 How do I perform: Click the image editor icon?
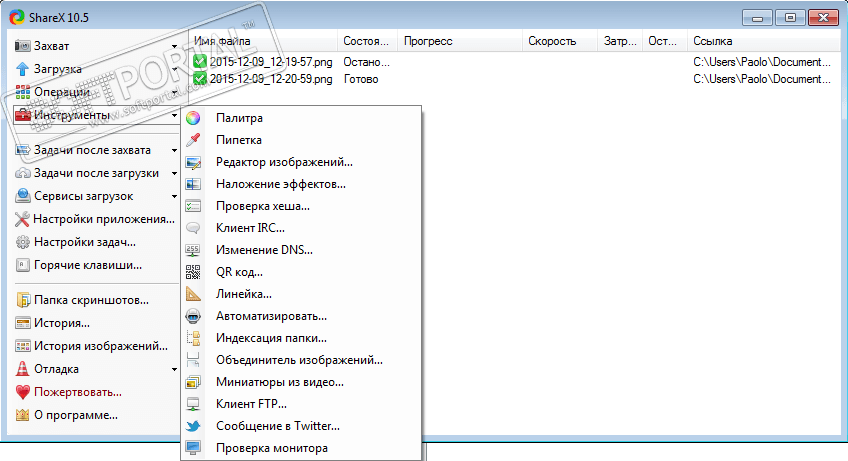pos(193,162)
